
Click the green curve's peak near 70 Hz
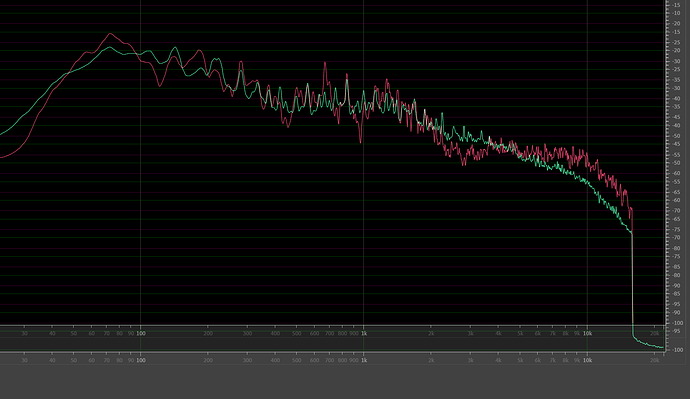110,47
